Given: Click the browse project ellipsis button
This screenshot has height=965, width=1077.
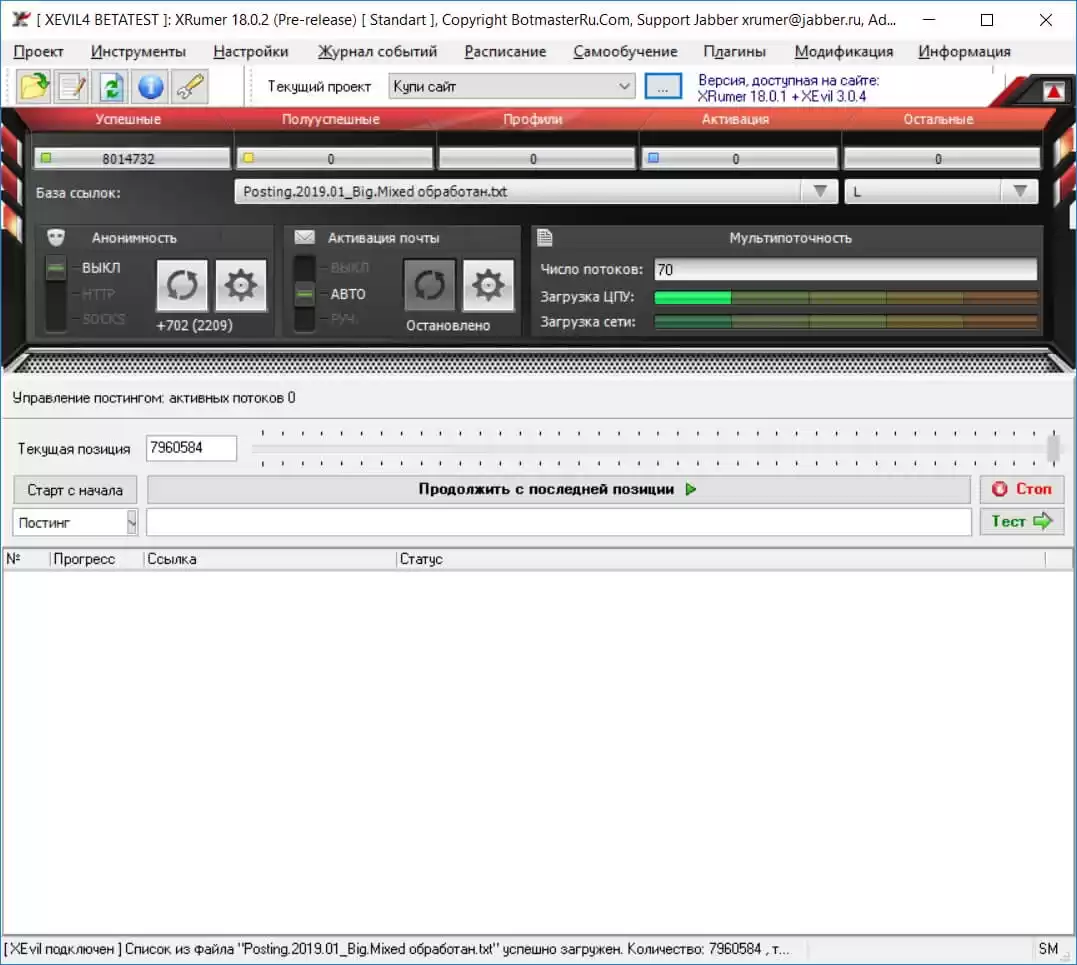Looking at the screenshot, I should click(x=663, y=87).
